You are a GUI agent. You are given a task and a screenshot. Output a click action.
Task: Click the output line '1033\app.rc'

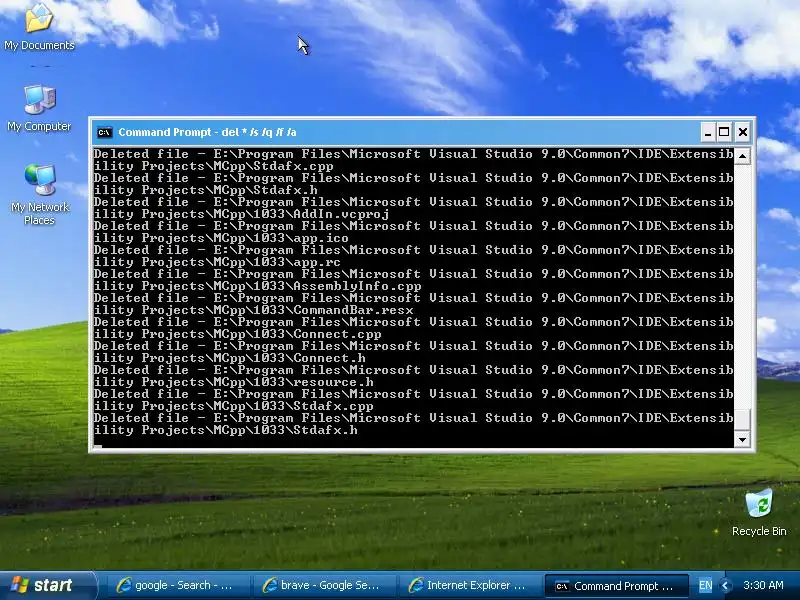tap(217, 262)
